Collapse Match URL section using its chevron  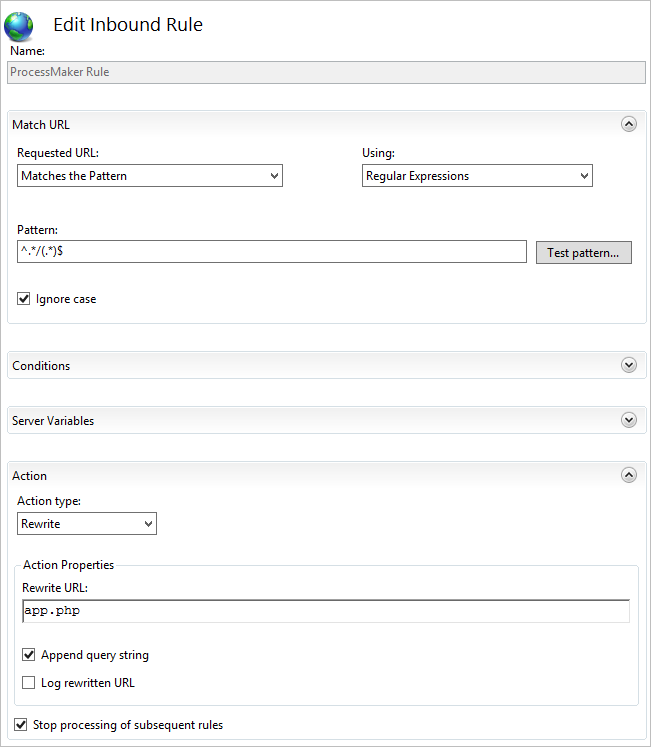point(628,125)
